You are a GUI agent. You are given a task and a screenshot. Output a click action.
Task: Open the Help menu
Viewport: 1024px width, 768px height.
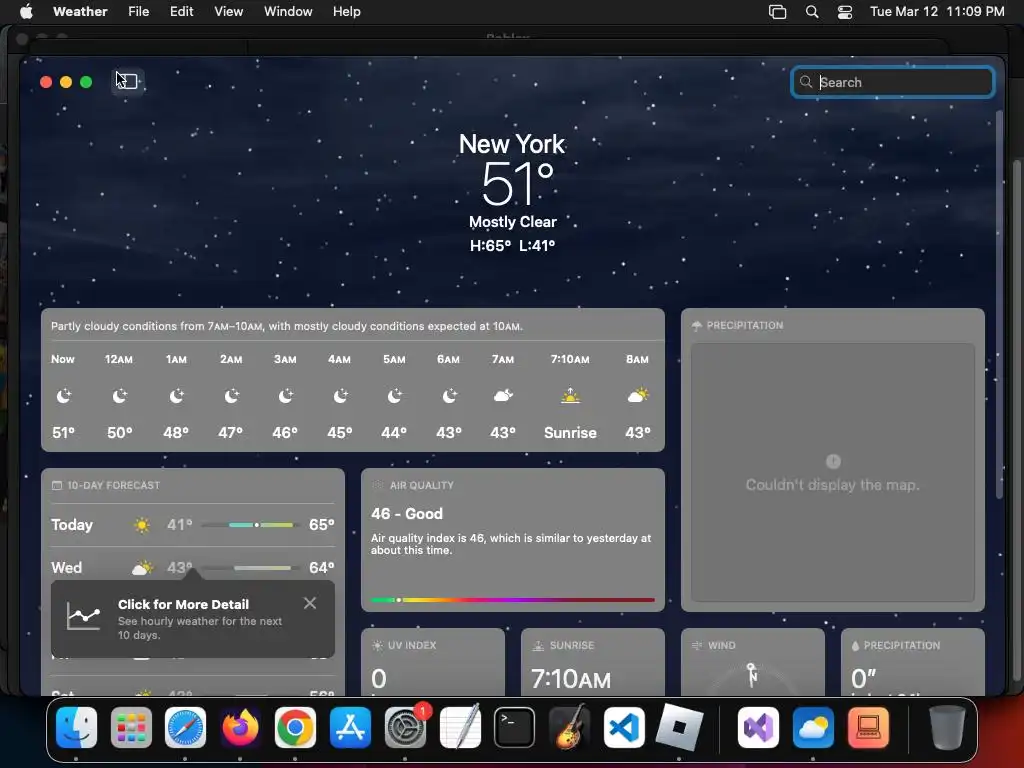pos(346,11)
